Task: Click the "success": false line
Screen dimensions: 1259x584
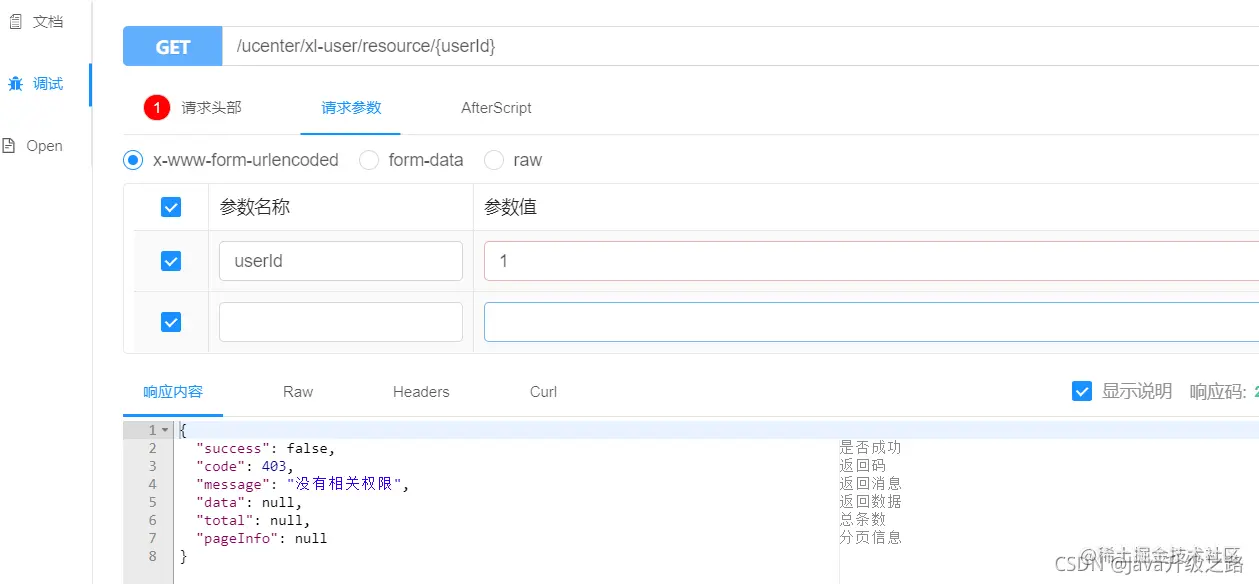Action: (266, 448)
